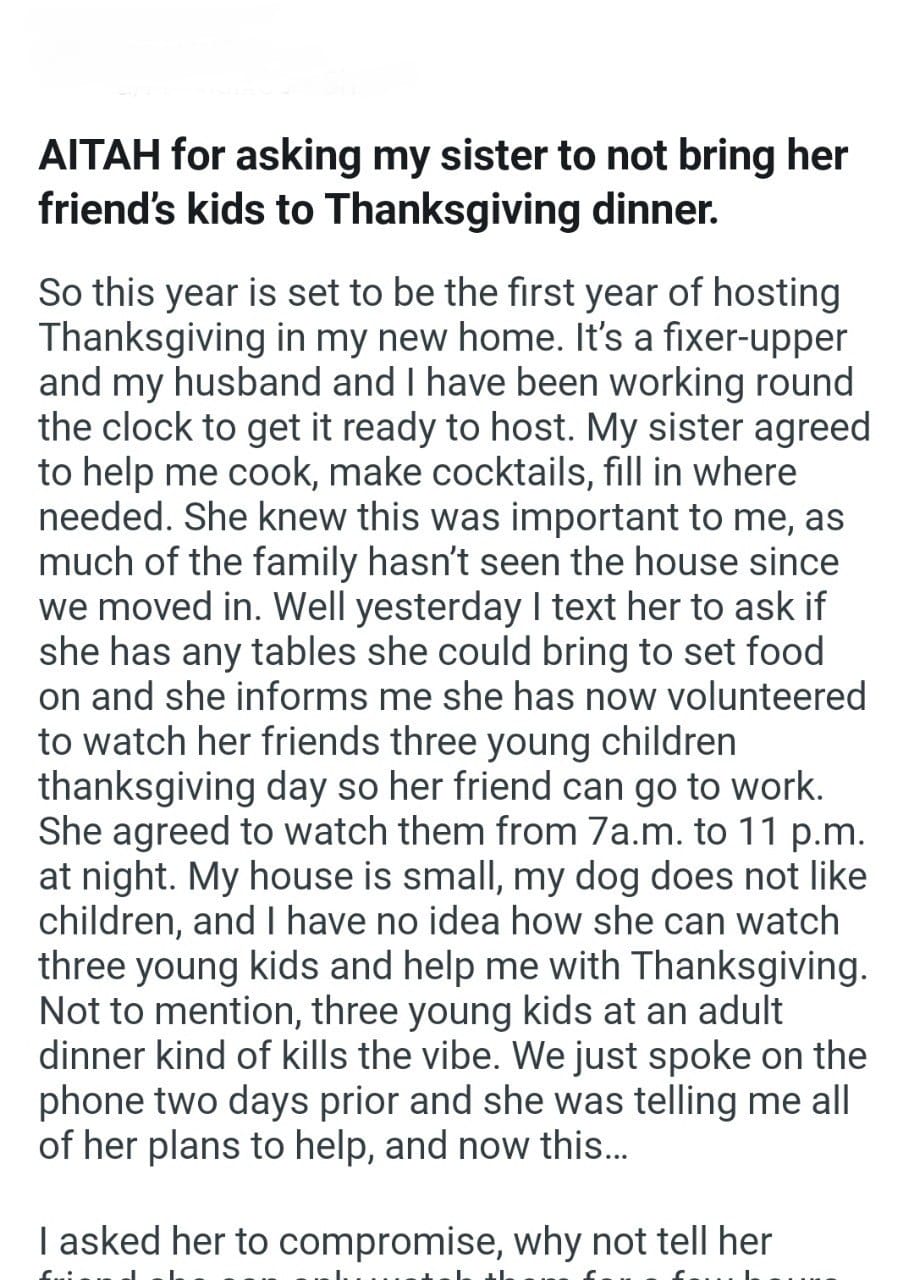Click the post title starting with AITAH
This screenshot has height=1280, width=914.
442,158
